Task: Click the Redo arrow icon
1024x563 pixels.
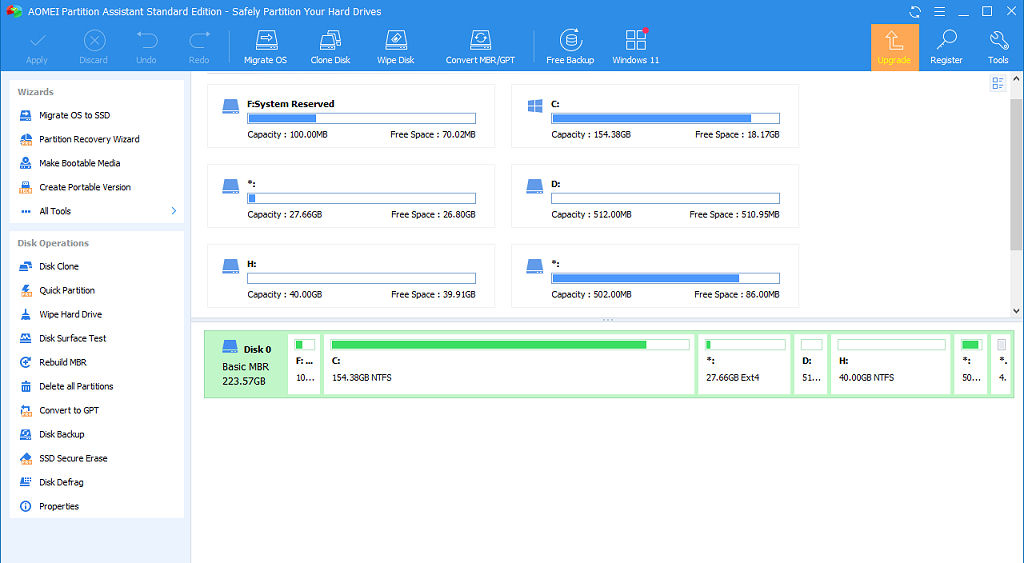Action: click(x=199, y=41)
